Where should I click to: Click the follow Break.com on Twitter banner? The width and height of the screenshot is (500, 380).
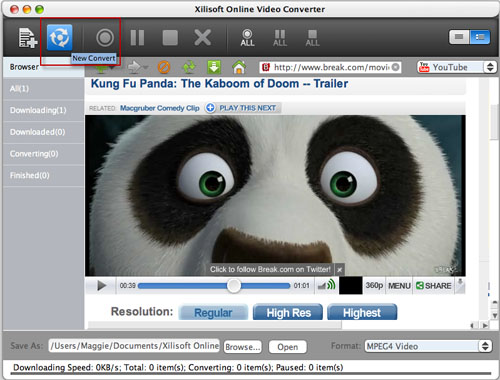(x=270, y=269)
